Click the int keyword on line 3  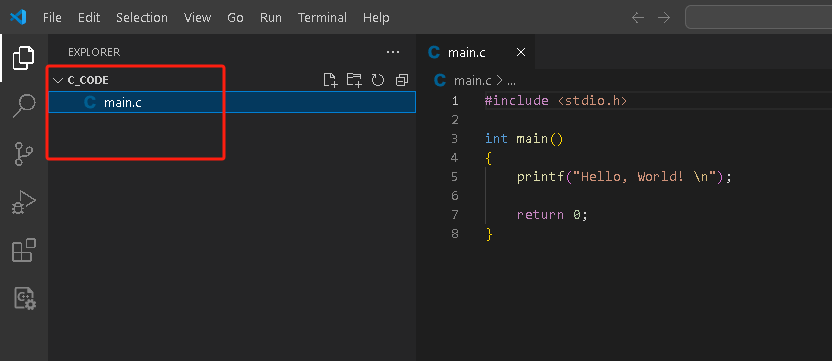pos(496,139)
